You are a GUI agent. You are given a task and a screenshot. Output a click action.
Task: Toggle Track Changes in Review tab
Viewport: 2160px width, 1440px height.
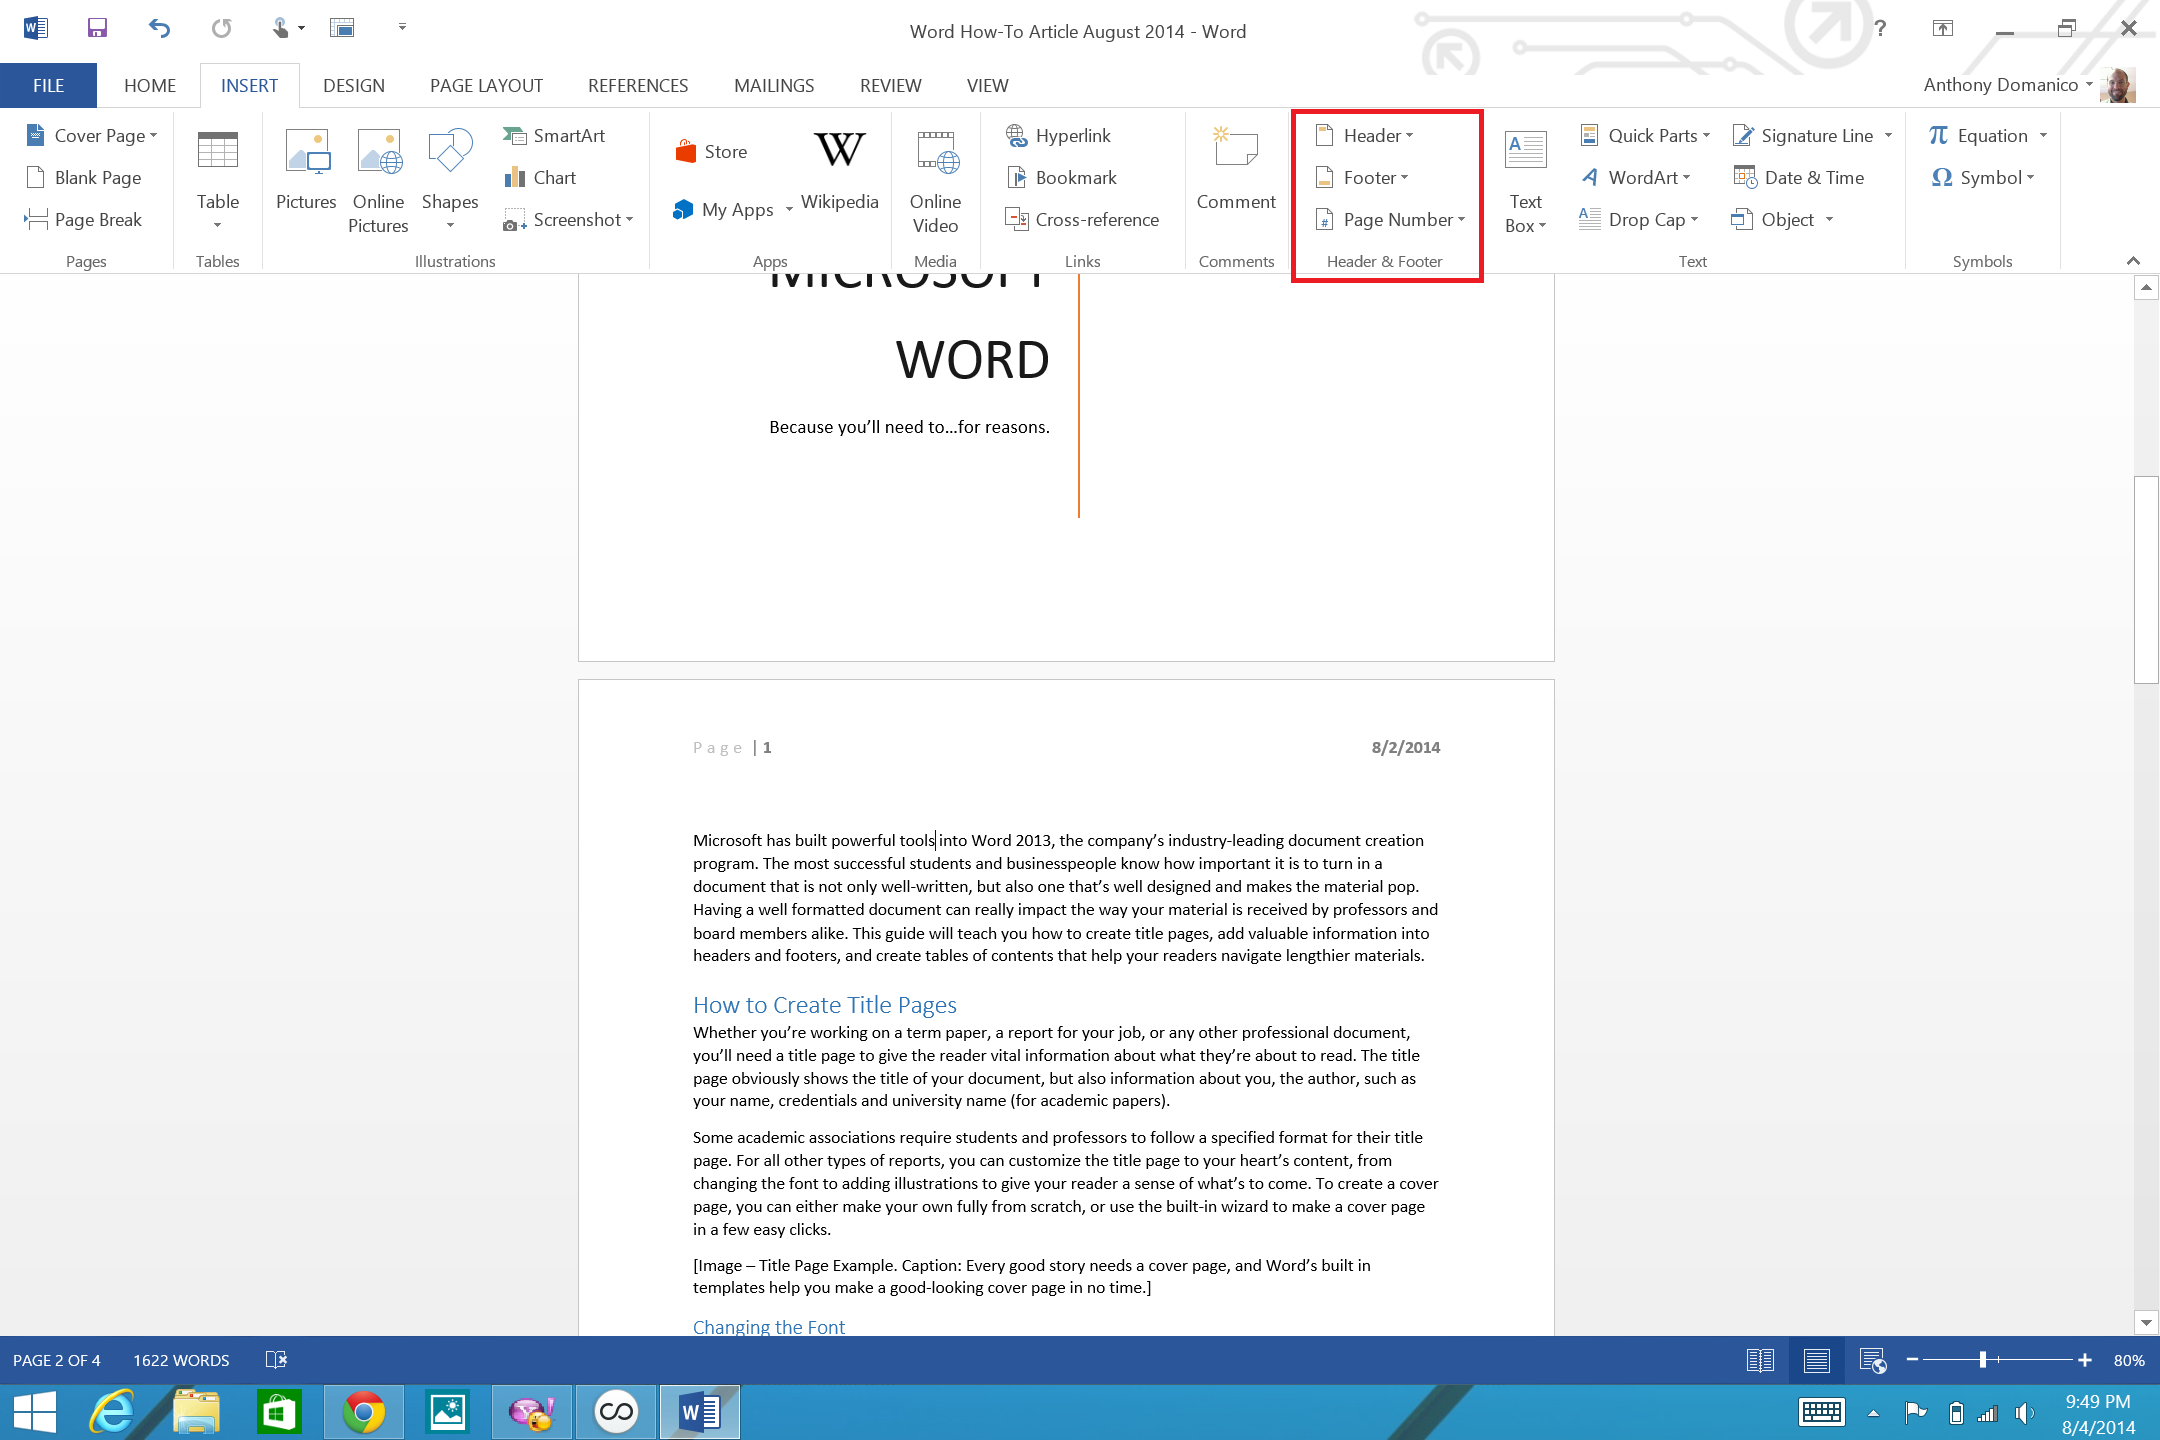pos(889,85)
